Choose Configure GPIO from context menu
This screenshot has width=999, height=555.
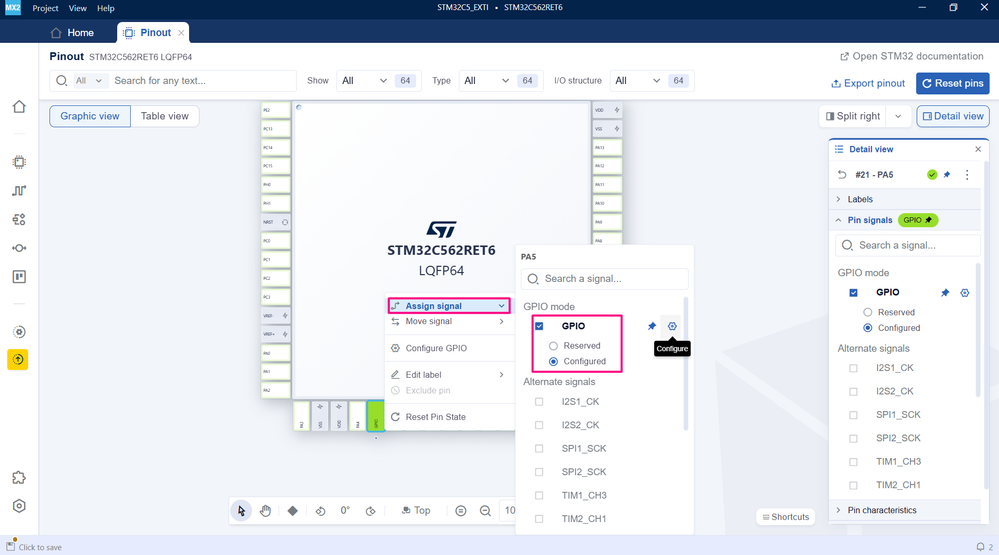449,348
